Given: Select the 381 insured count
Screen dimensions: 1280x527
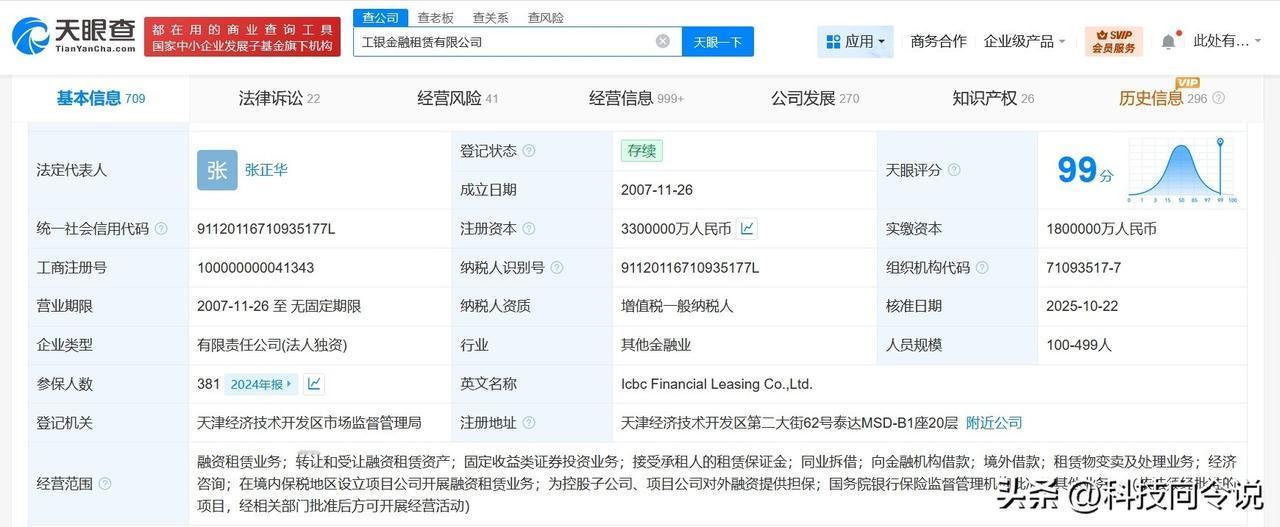Looking at the screenshot, I should (x=209, y=384).
